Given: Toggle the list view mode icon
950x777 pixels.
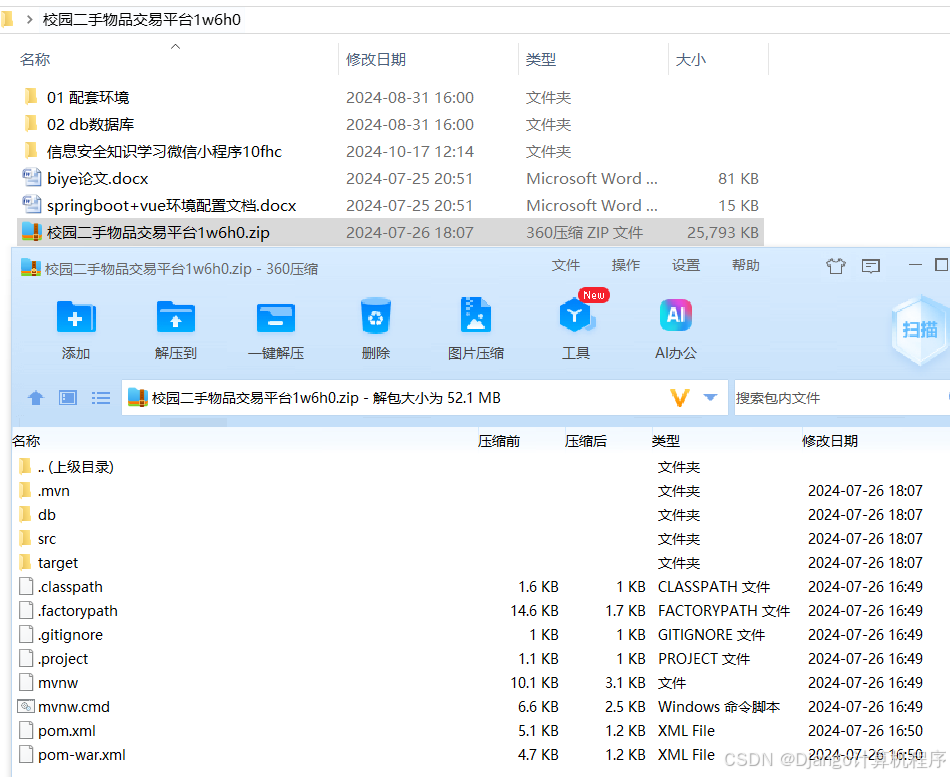Looking at the screenshot, I should coord(100,397).
